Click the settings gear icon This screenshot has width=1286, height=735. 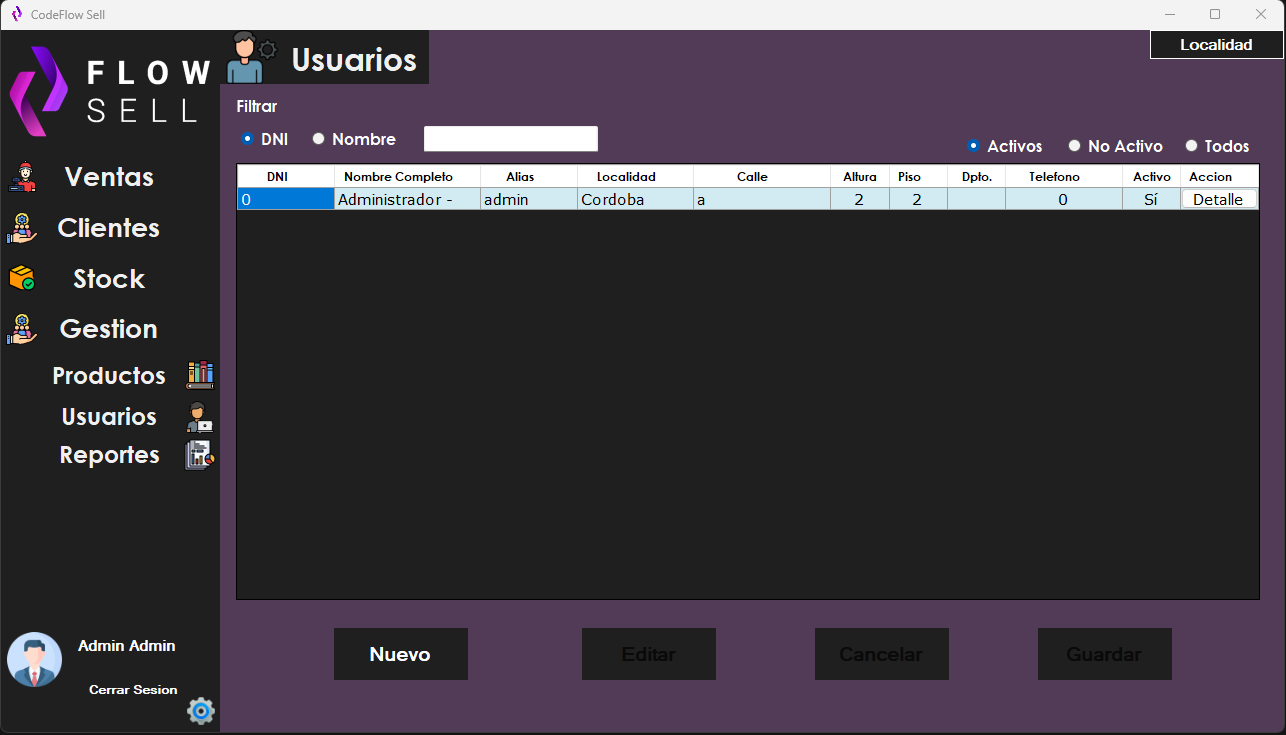(200, 711)
